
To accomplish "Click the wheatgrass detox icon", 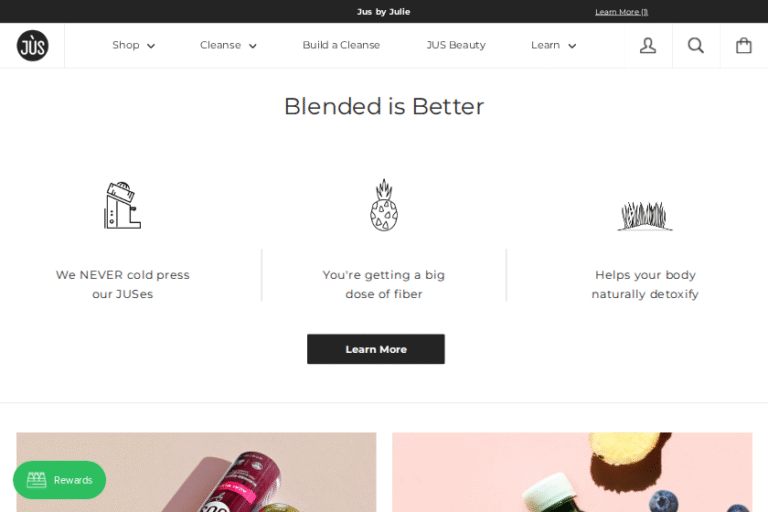I will pos(645,216).
